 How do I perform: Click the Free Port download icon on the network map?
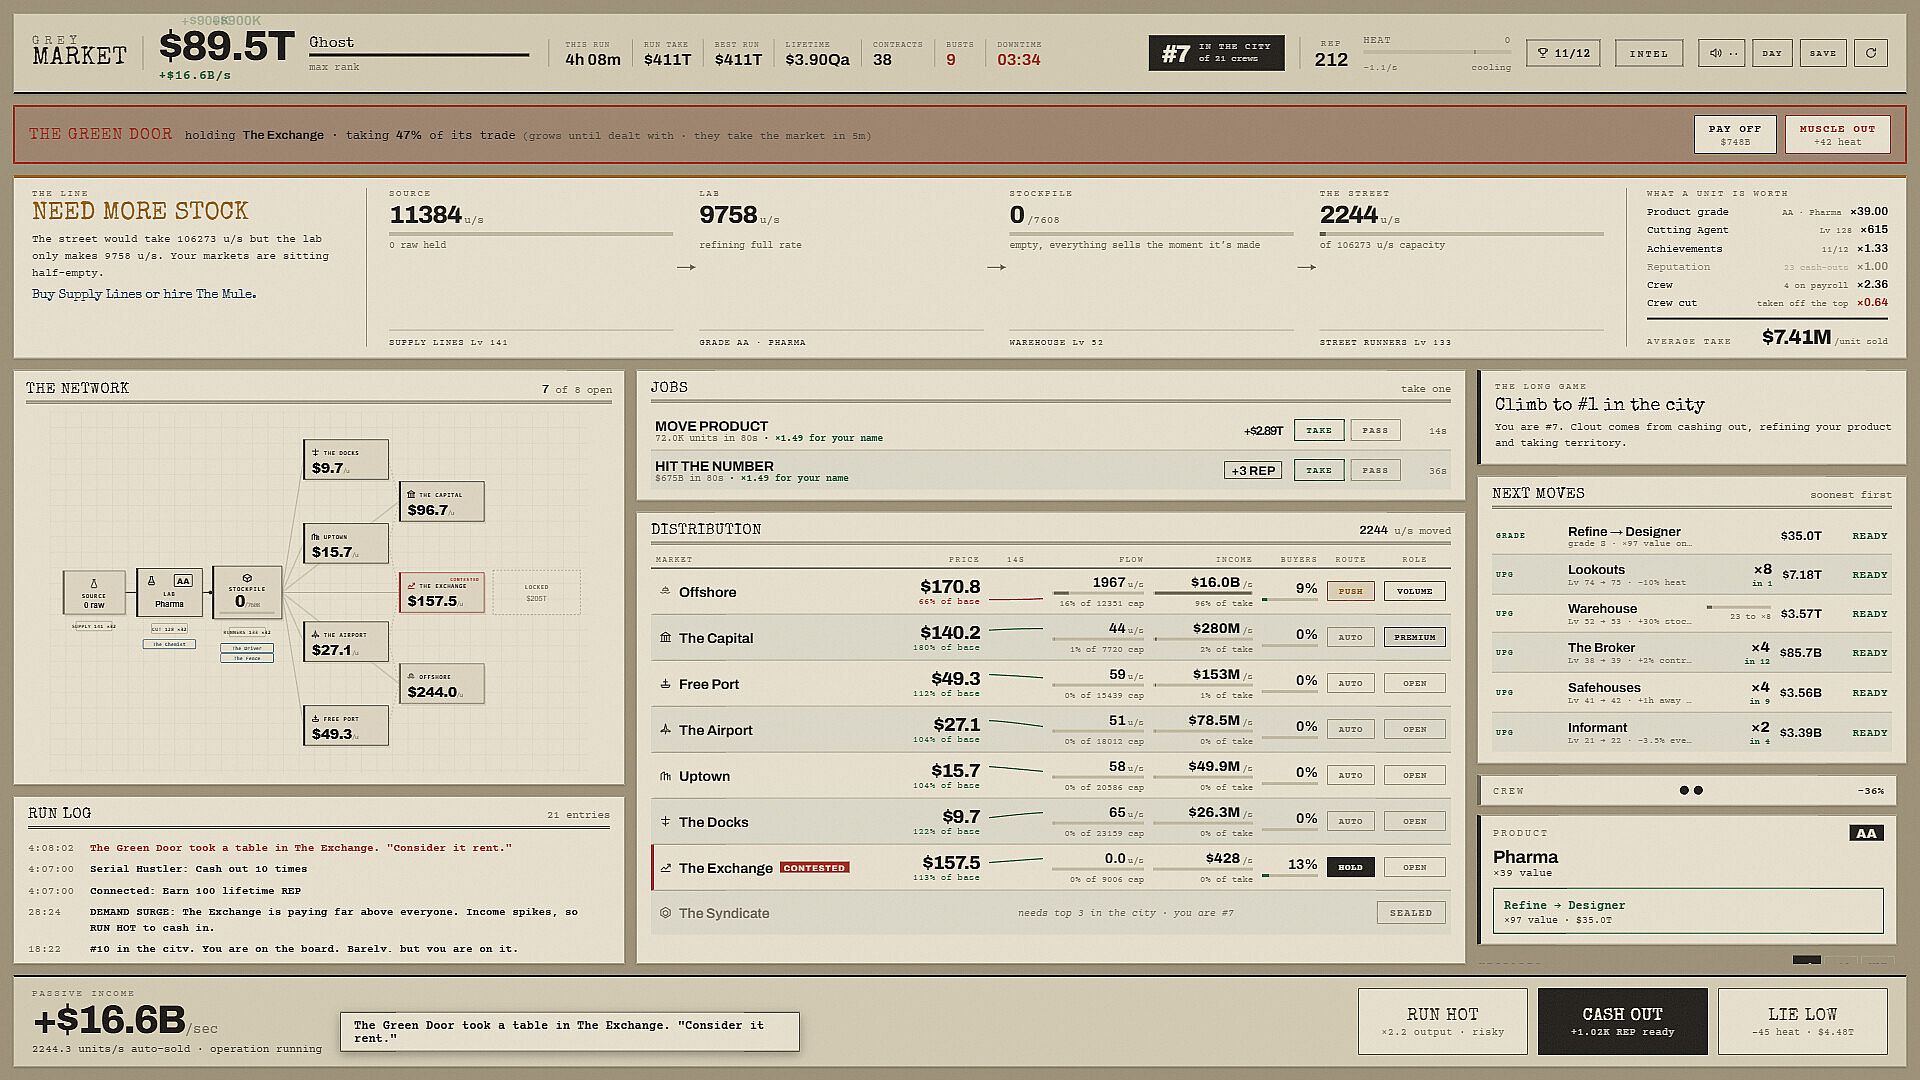315,718
